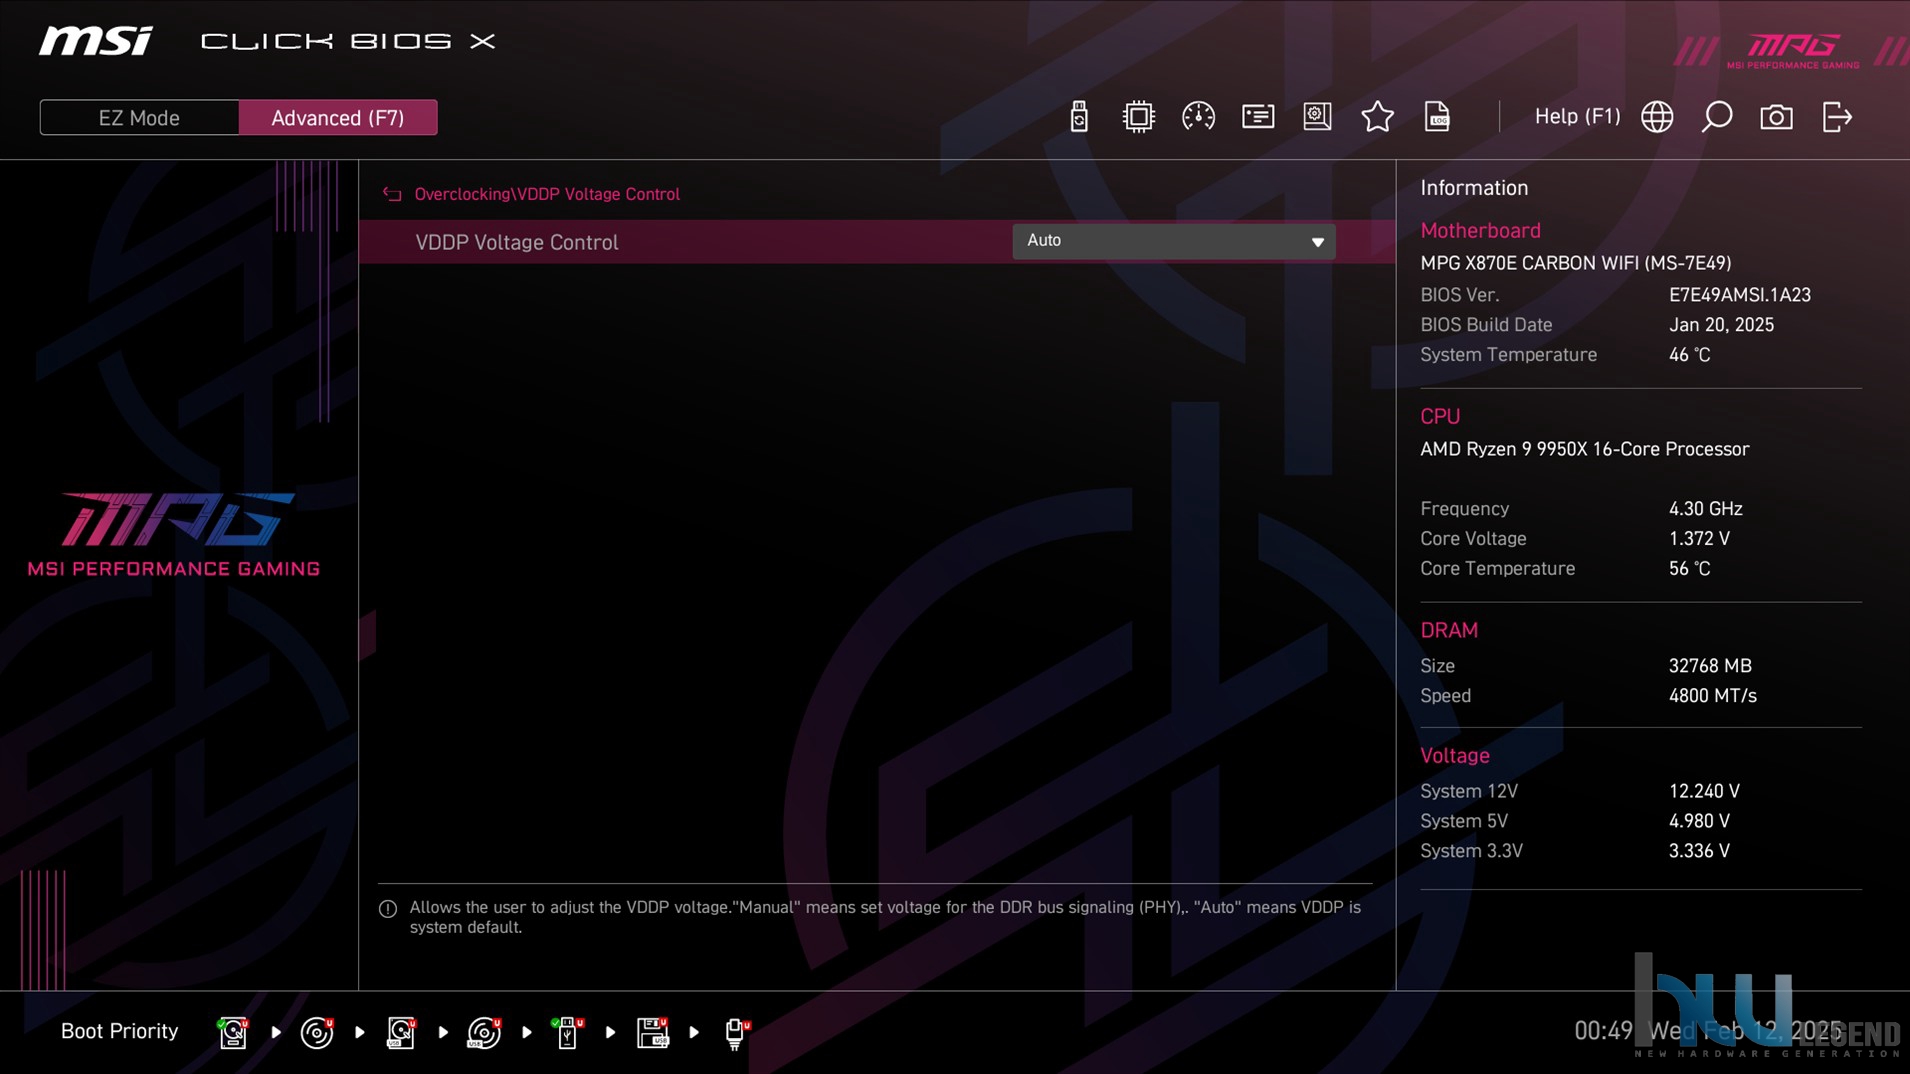This screenshot has height=1074, width=1910.
Task: Select the hard disk boot device icon
Action: pyautogui.click(x=233, y=1032)
